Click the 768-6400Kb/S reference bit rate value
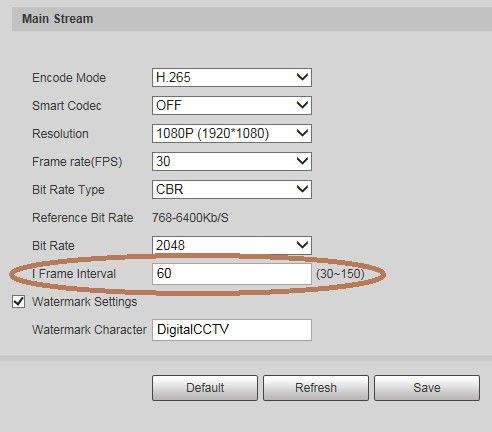Viewport: 492px width, 432px height. click(x=190, y=218)
